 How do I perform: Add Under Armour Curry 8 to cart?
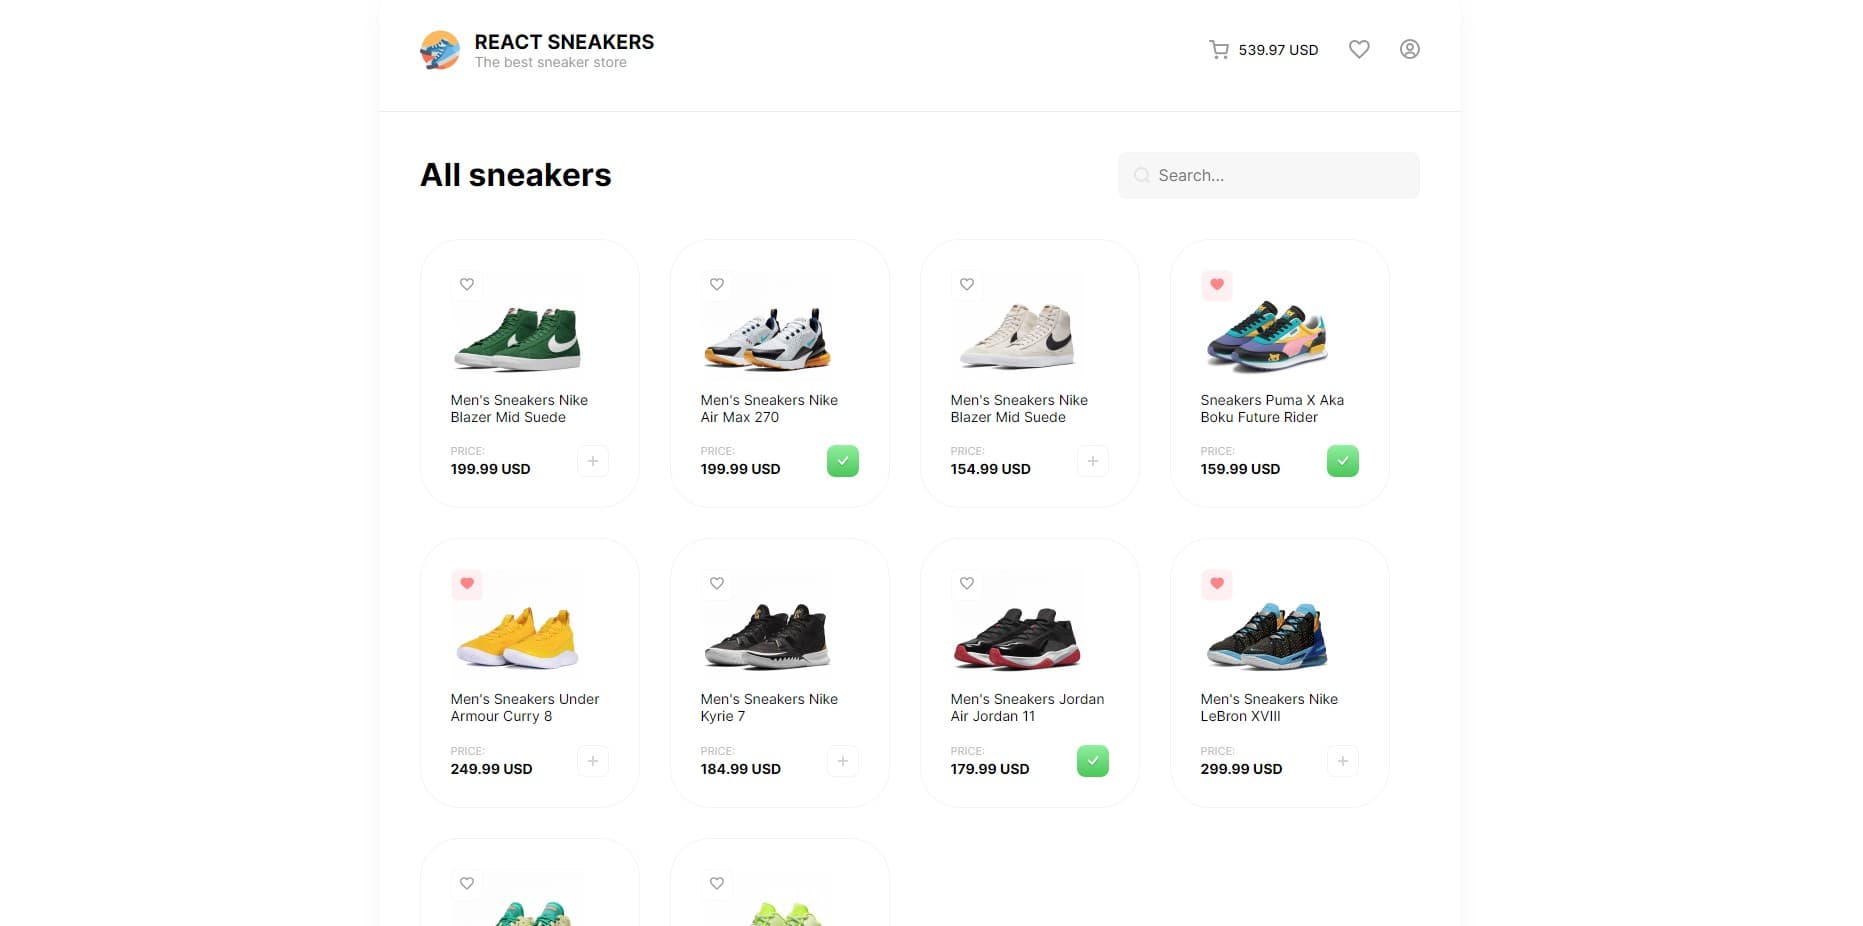(593, 761)
